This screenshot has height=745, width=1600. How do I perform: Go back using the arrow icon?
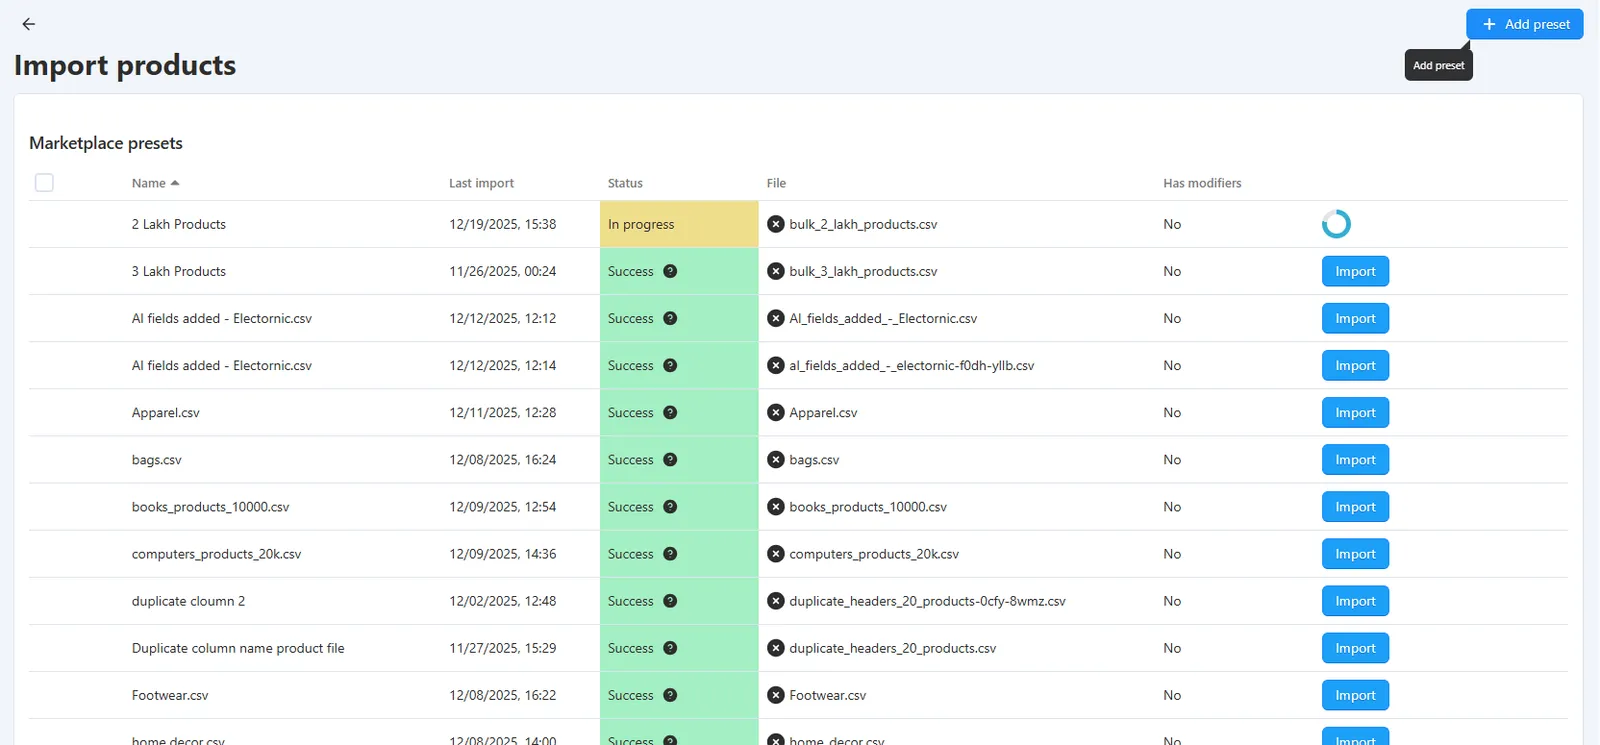pyautogui.click(x=29, y=24)
